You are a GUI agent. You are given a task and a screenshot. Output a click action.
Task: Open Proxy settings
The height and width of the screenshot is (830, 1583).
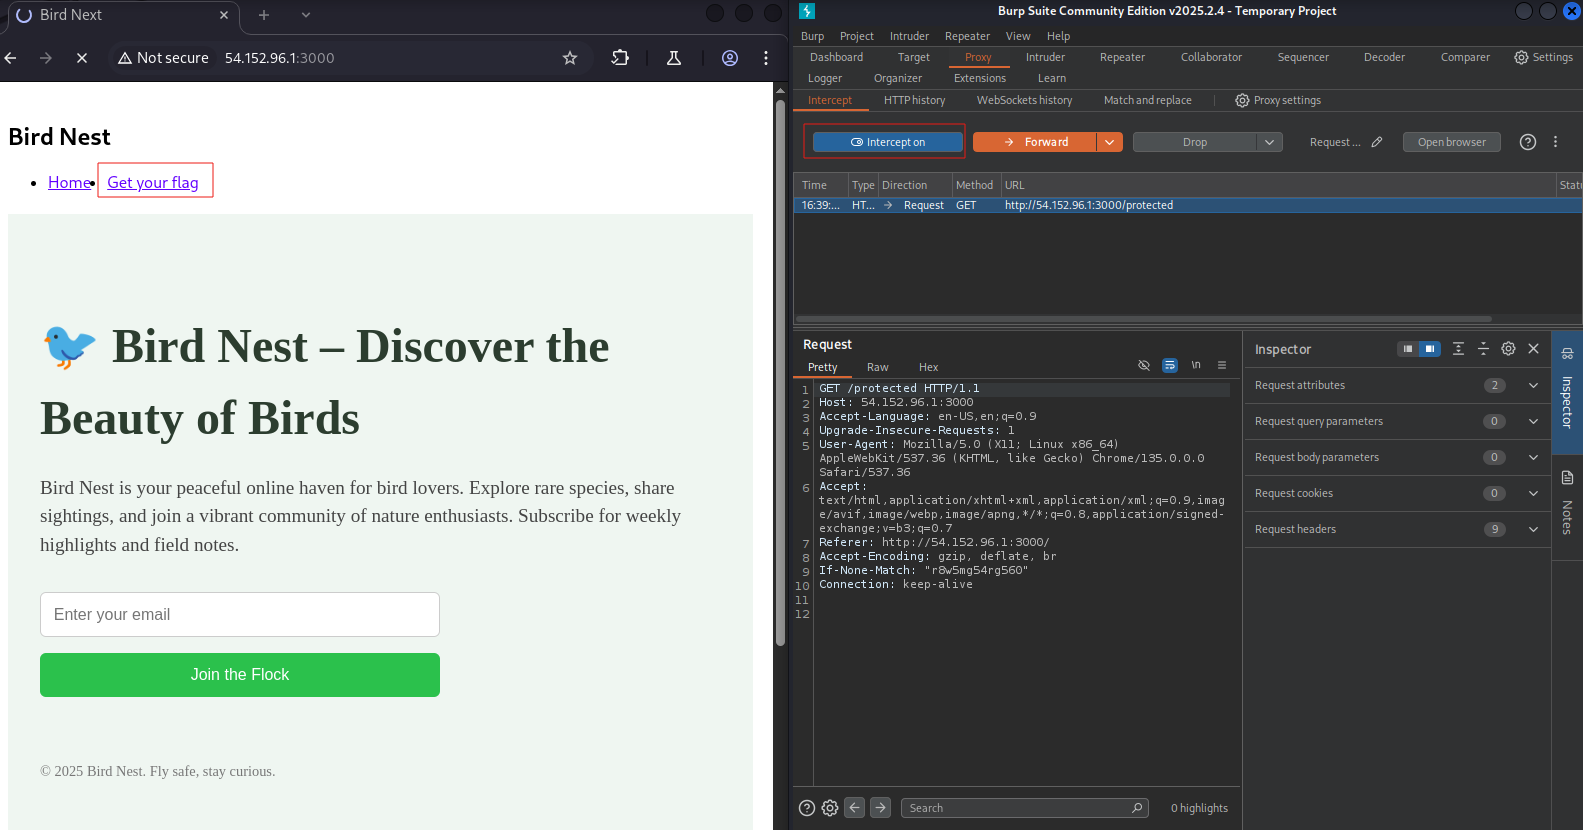1278,100
